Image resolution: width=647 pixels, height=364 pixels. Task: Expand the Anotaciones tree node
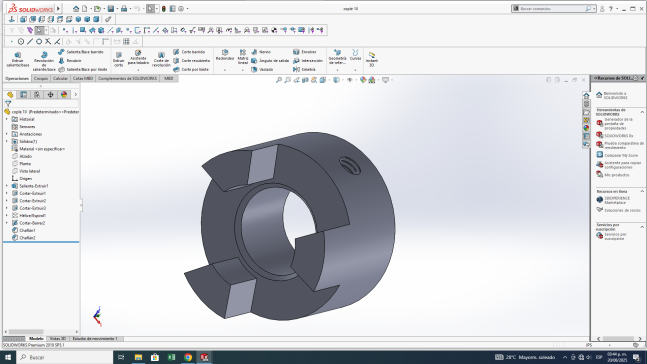[x=7, y=134]
